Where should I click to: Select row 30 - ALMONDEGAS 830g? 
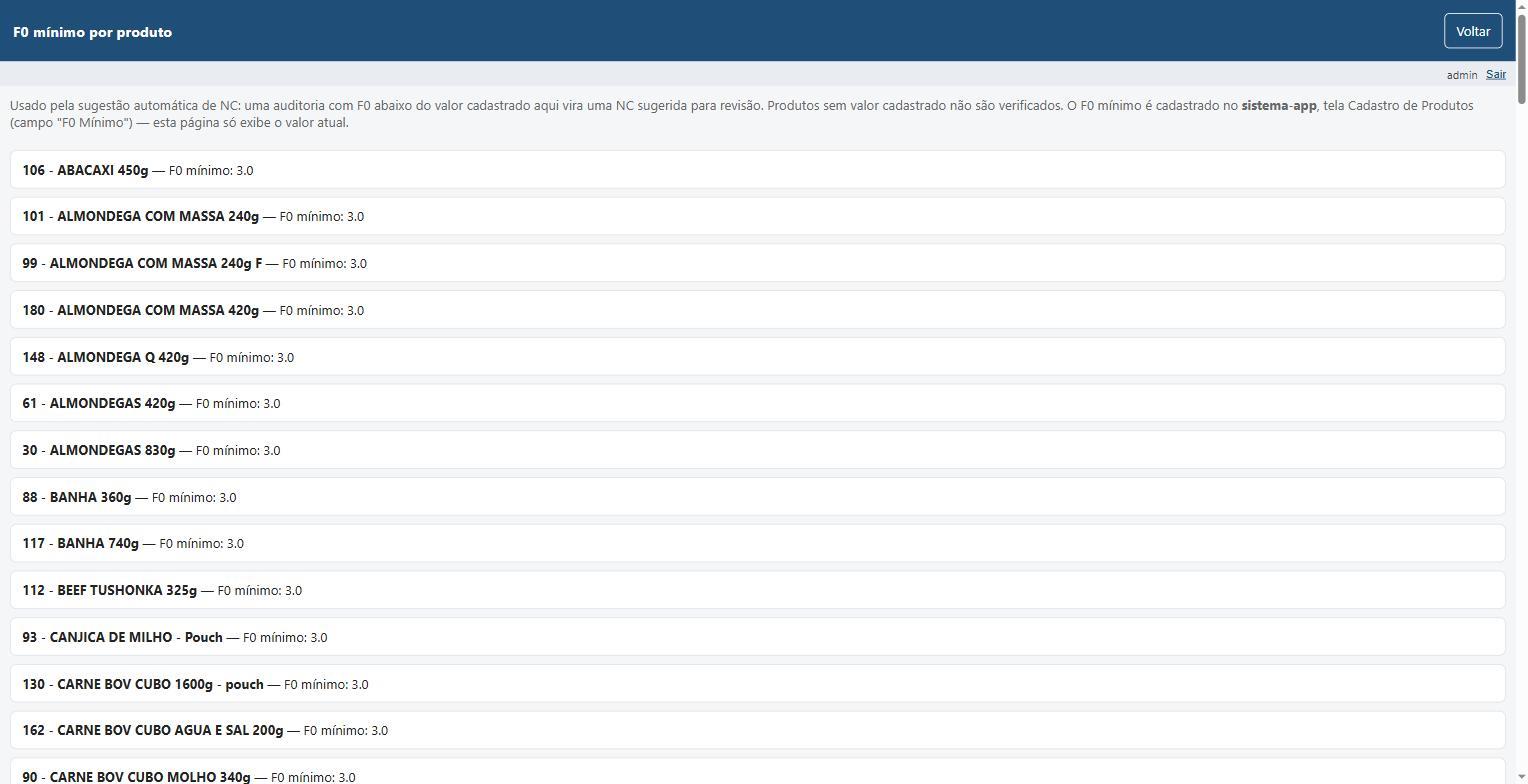coord(757,450)
